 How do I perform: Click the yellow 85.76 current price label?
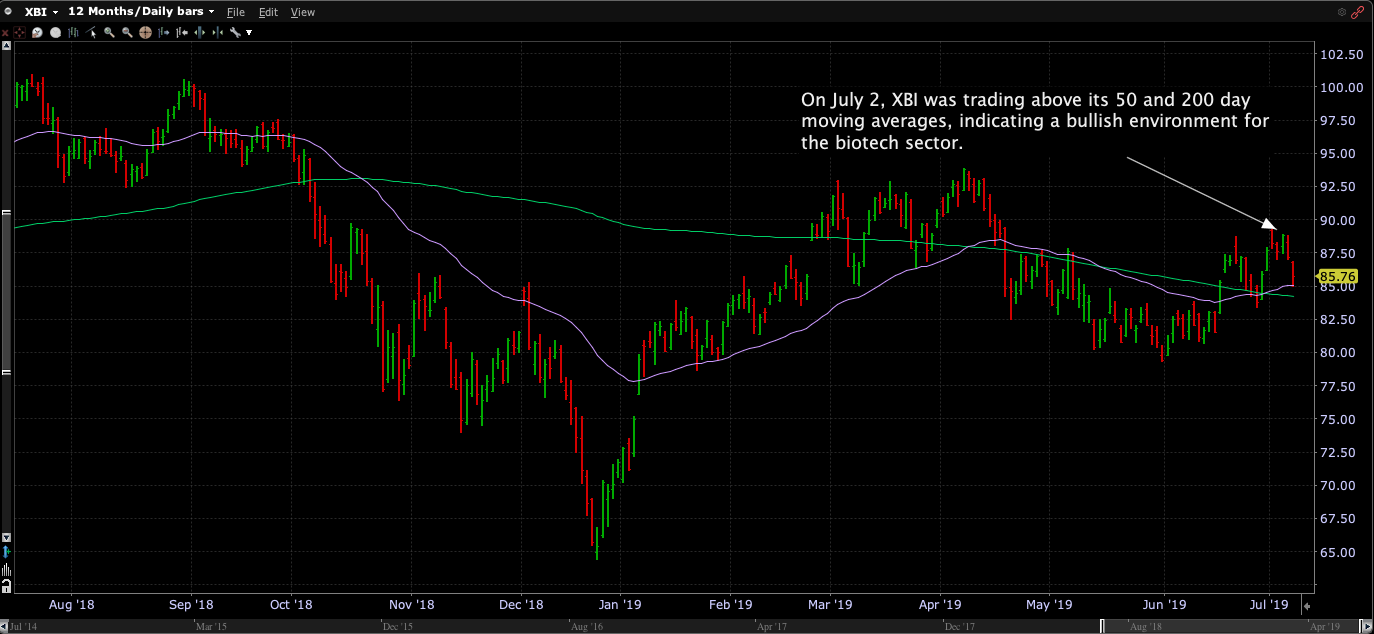[x=1336, y=276]
